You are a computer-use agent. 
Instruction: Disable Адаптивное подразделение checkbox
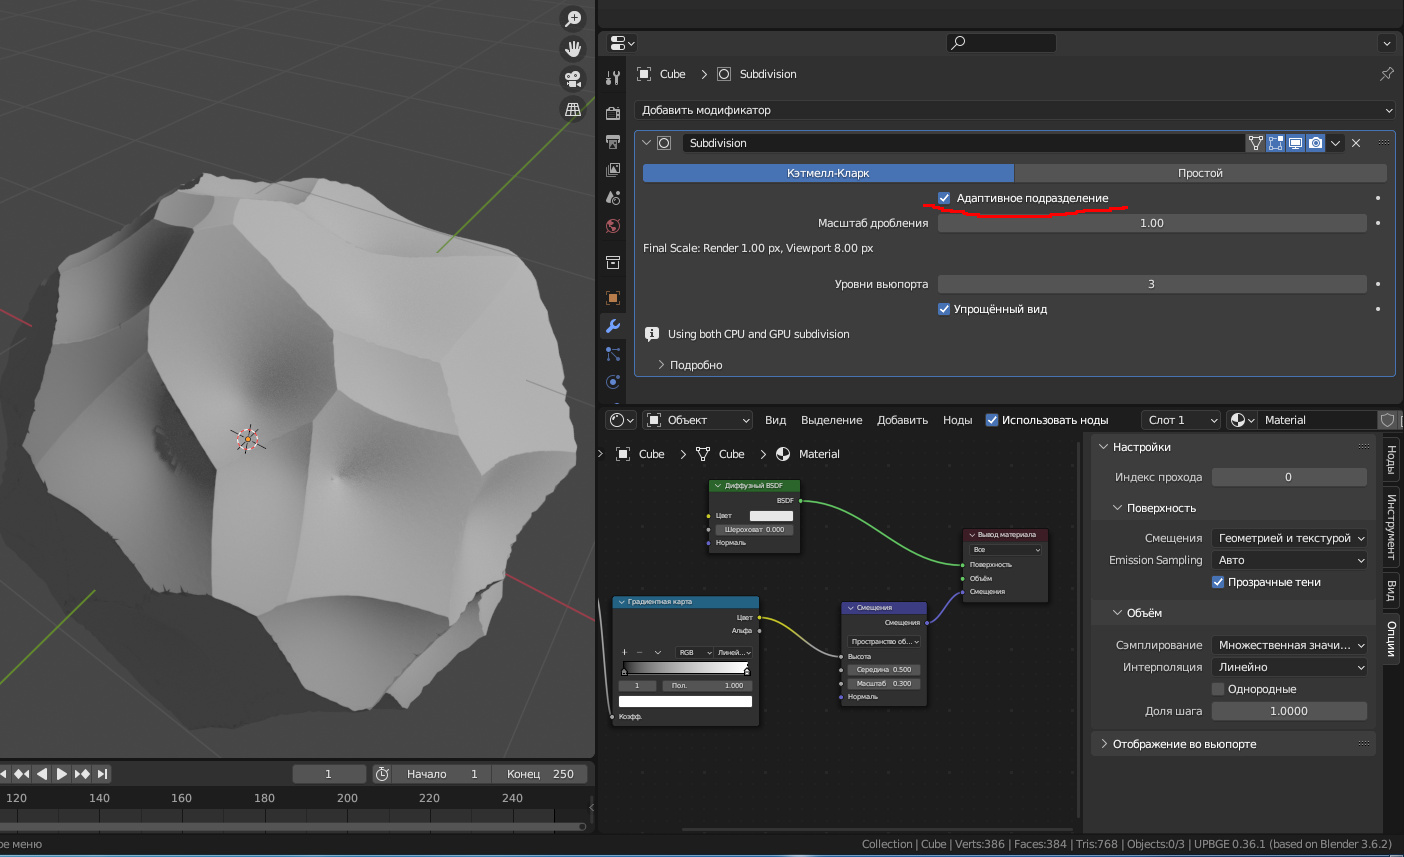(944, 198)
